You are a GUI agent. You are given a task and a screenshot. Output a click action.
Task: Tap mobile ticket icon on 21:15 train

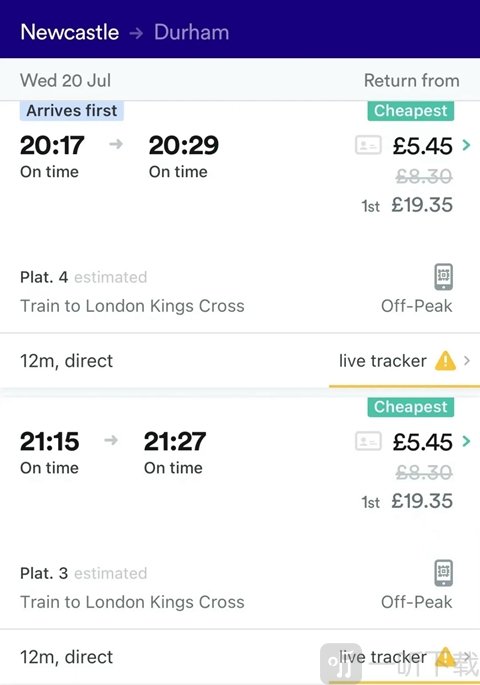tap(443, 573)
